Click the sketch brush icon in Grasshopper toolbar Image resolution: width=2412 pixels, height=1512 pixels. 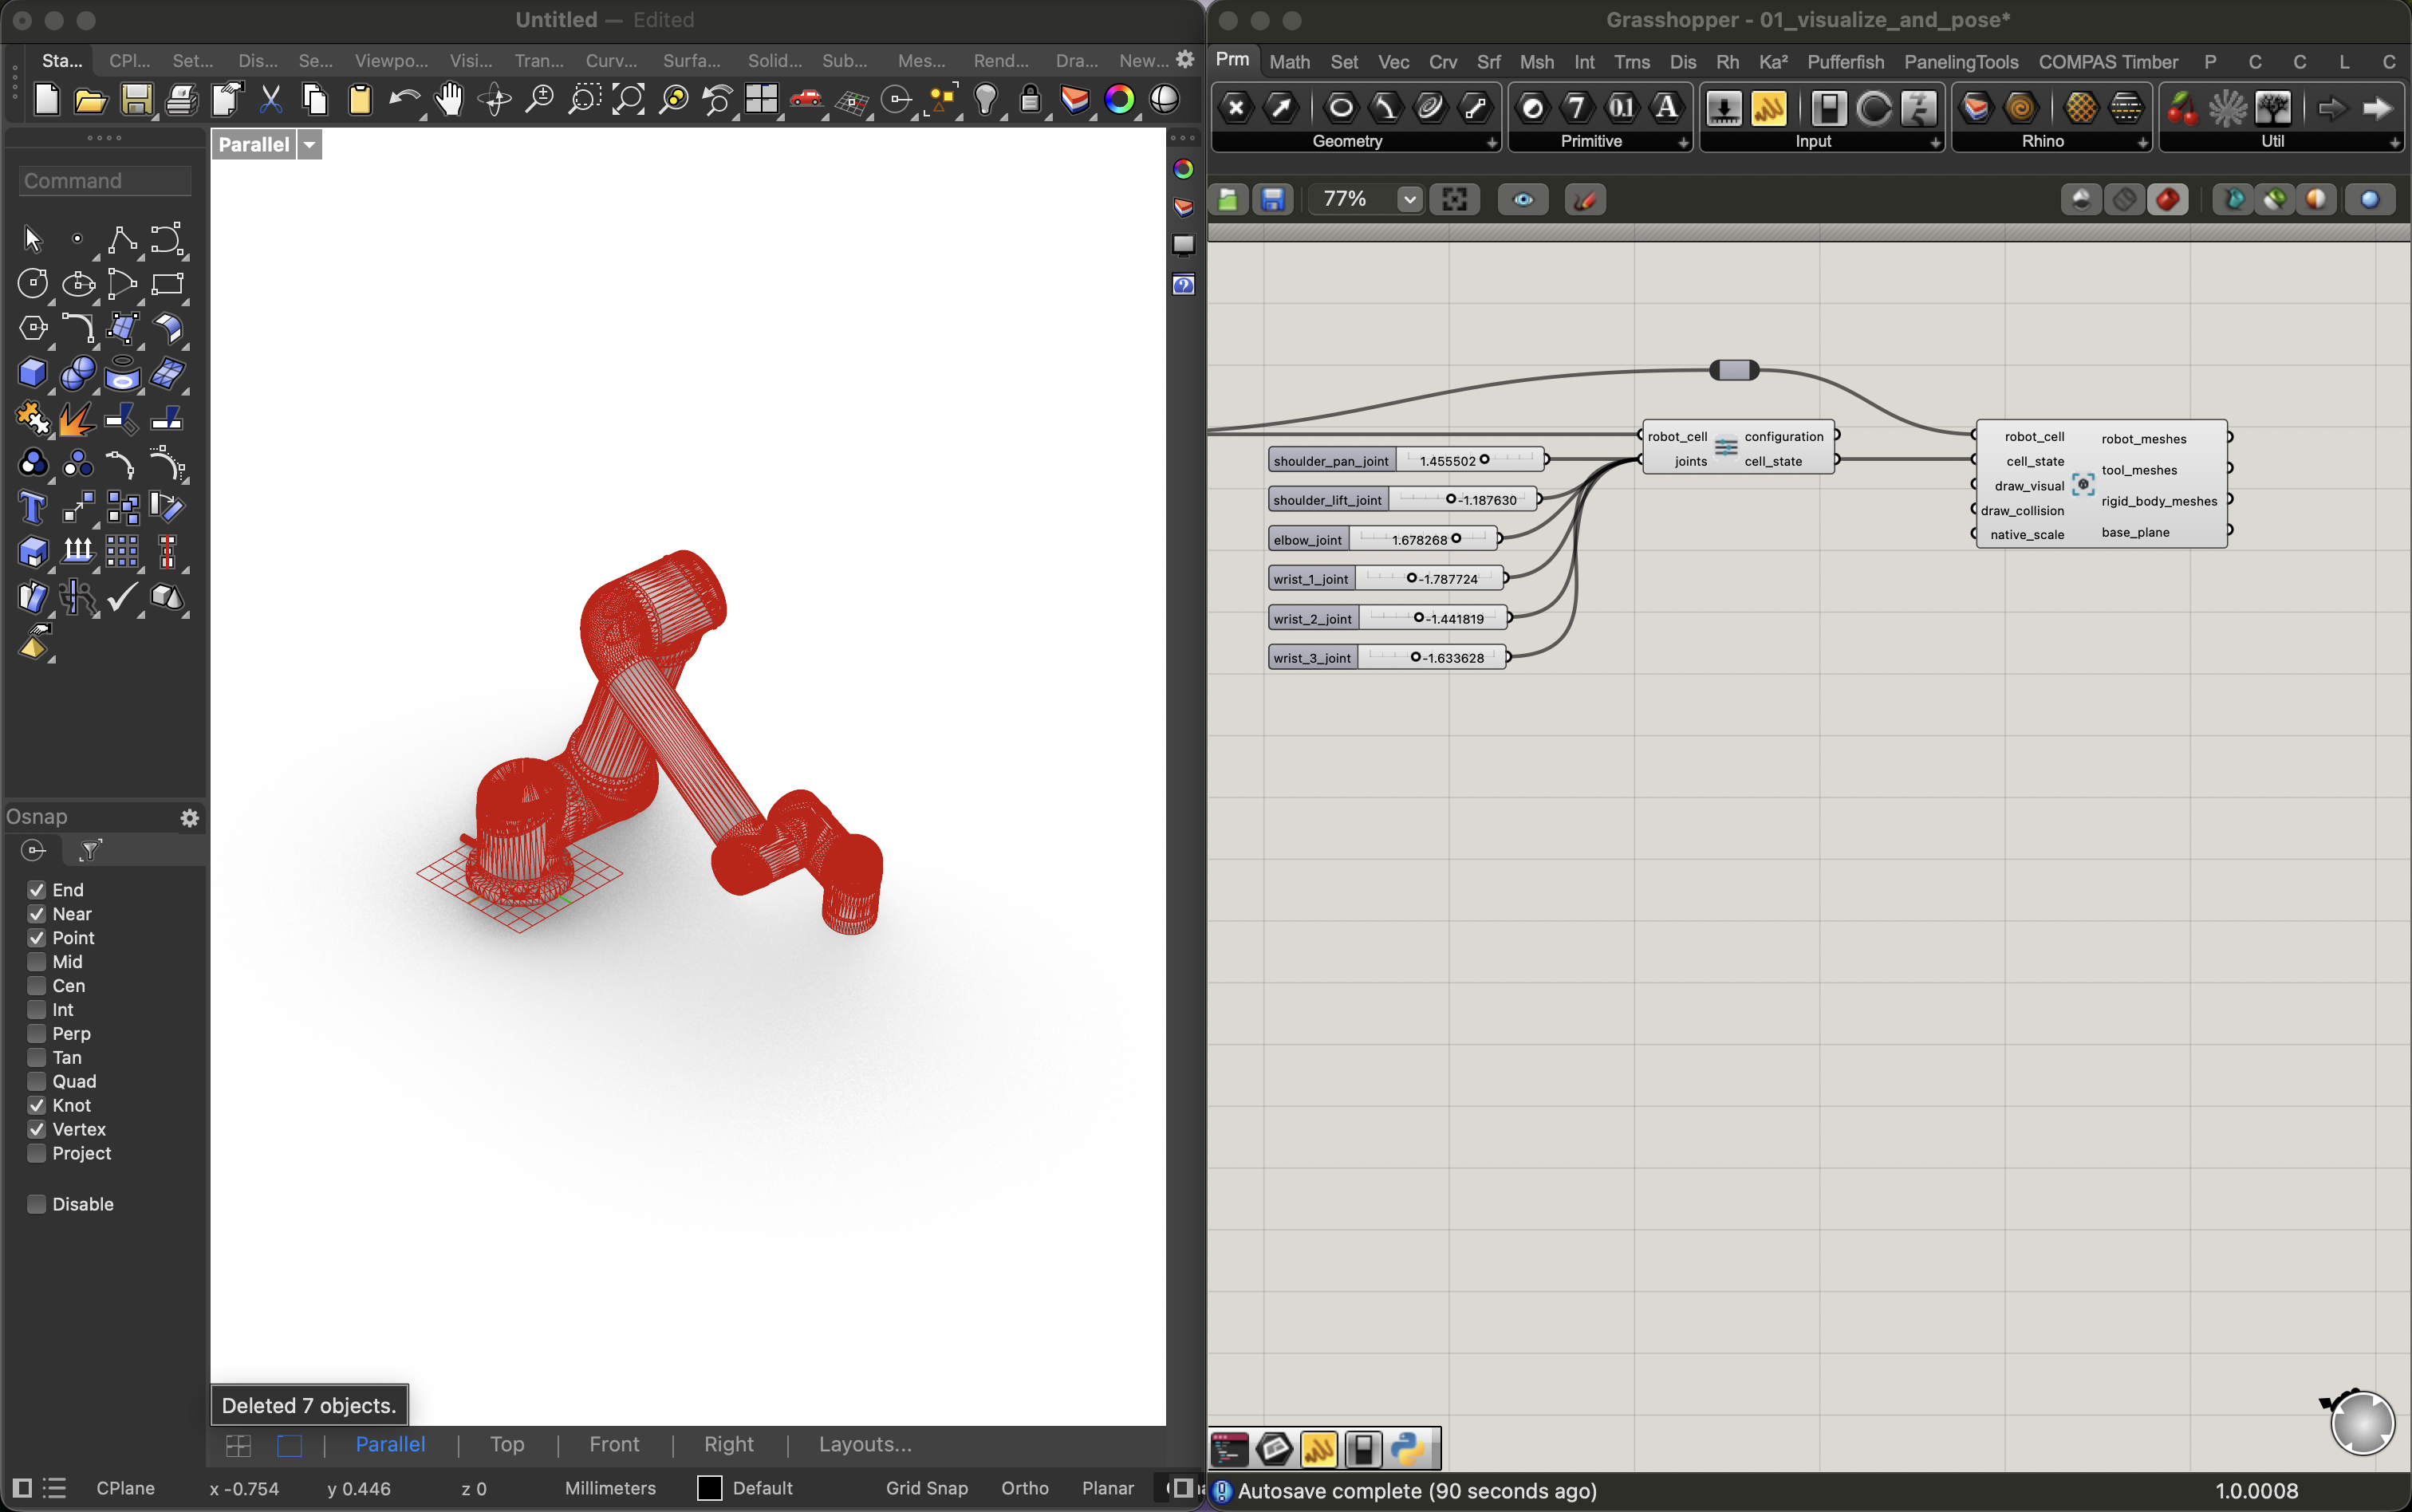[1585, 200]
